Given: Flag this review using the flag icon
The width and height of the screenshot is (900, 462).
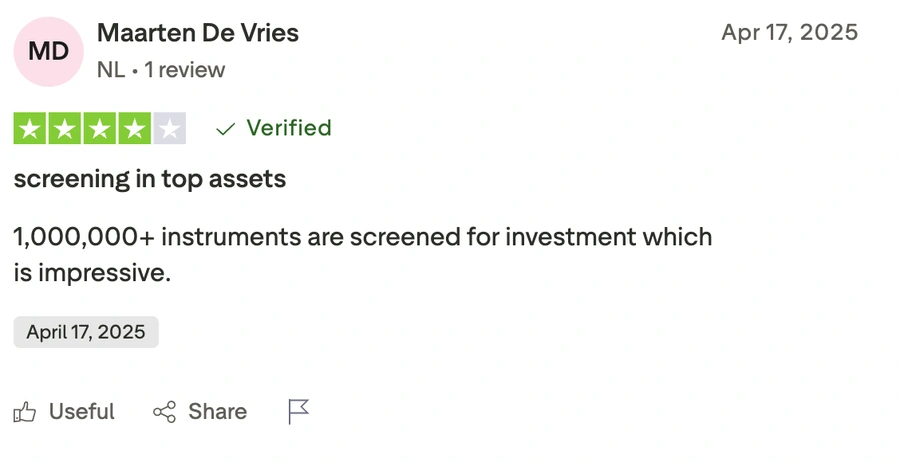Looking at the screenshot, I should click(299, 411).
